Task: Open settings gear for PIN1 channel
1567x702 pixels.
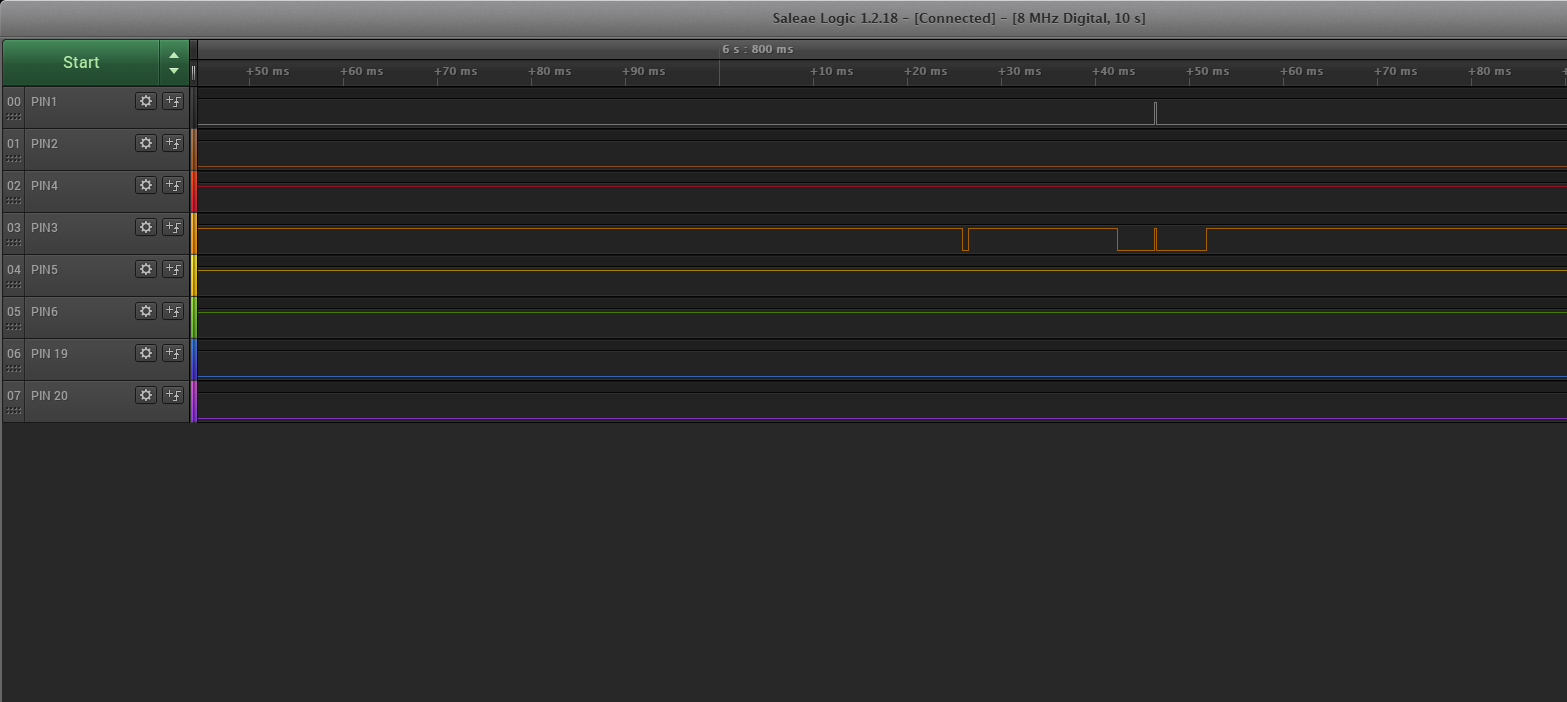Action: tap(146, 101)
